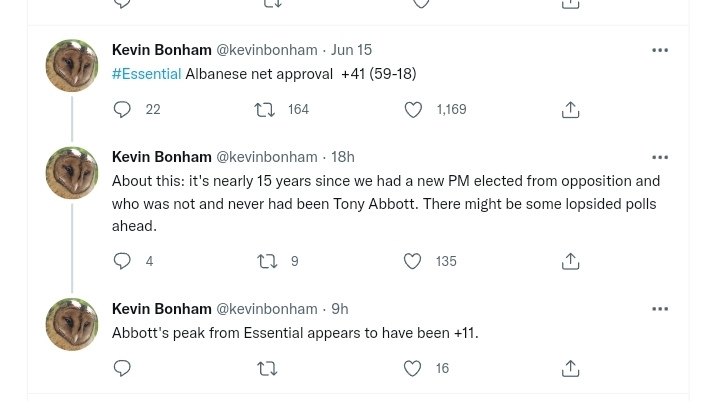This screenshot has width=710, height=401.
Task: Reply to the Abbott's peak tweet
Action: click(123, 369)
